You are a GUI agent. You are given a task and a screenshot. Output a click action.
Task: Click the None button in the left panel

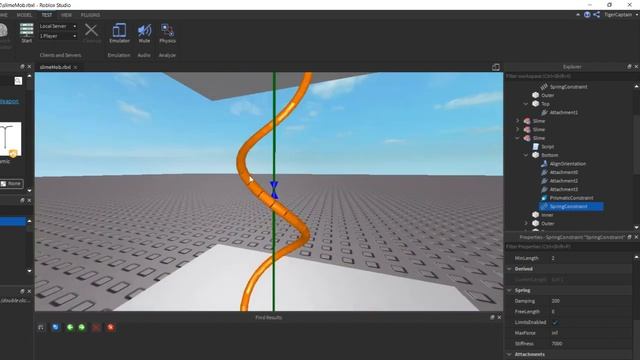[11, 184]
